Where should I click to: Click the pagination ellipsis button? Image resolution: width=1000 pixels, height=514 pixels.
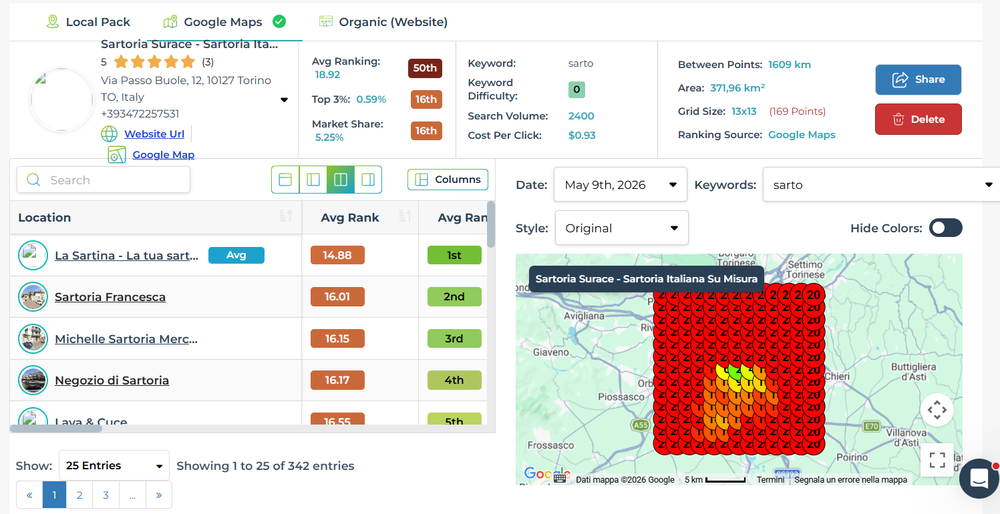(132, 495)
